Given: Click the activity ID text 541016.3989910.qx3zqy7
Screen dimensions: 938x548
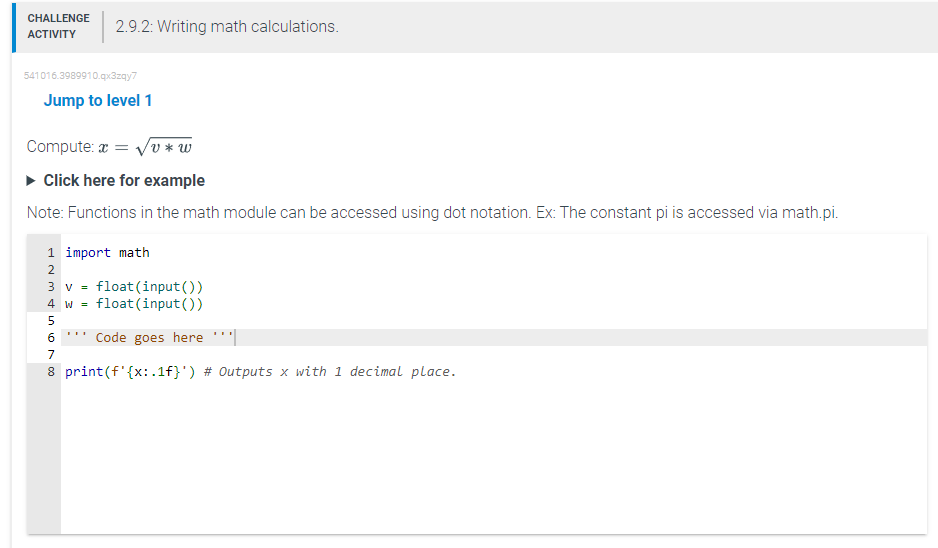Looking at the screenshot, I should click(80, 74).
